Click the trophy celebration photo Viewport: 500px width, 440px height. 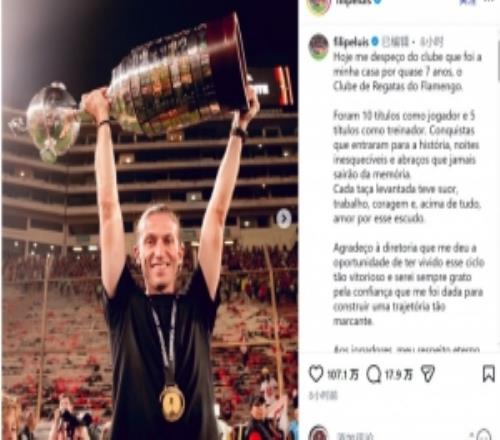(149, 220)
